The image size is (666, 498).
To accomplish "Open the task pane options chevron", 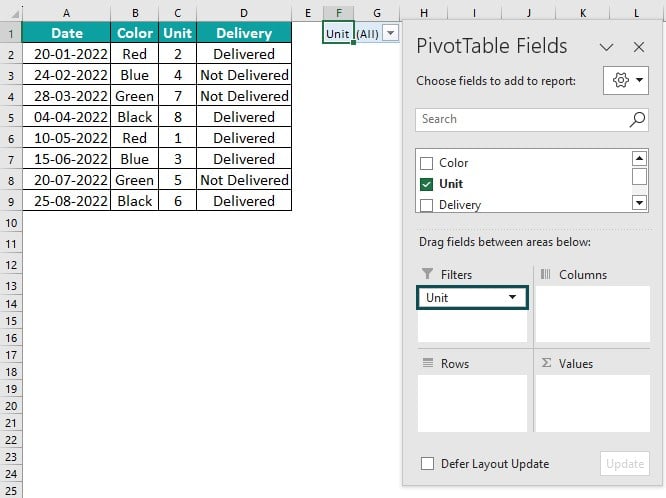I will 606,47.
